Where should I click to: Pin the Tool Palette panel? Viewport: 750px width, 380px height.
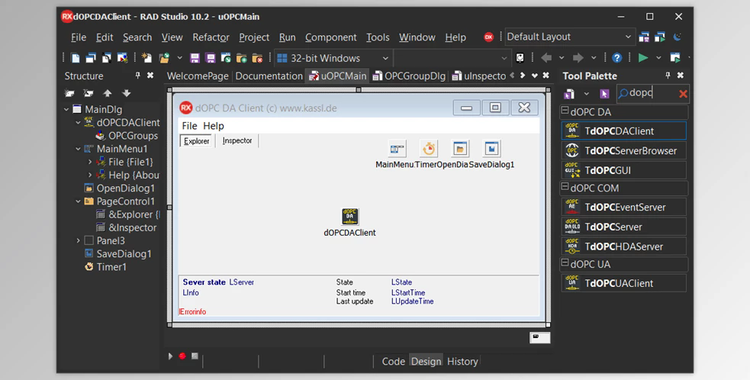668,75
